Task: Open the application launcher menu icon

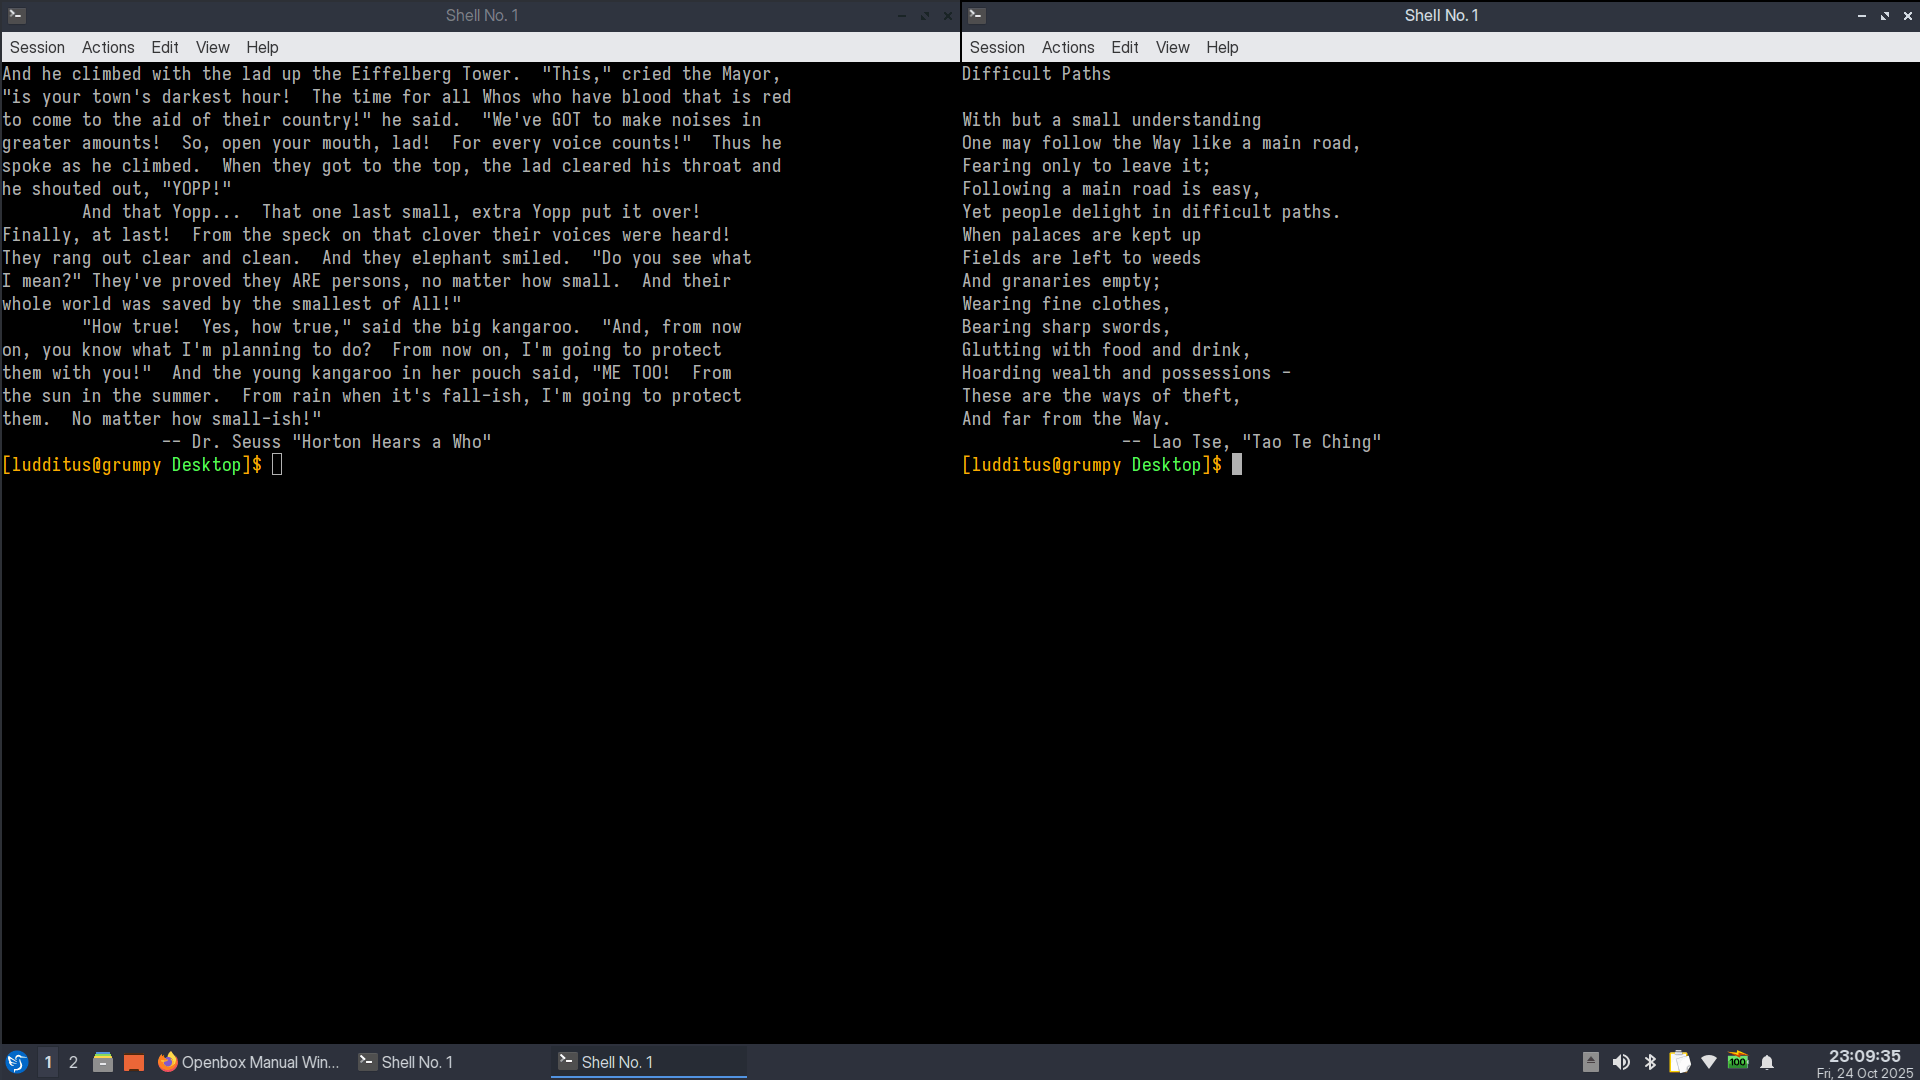Action: (x=17, y=1062)
